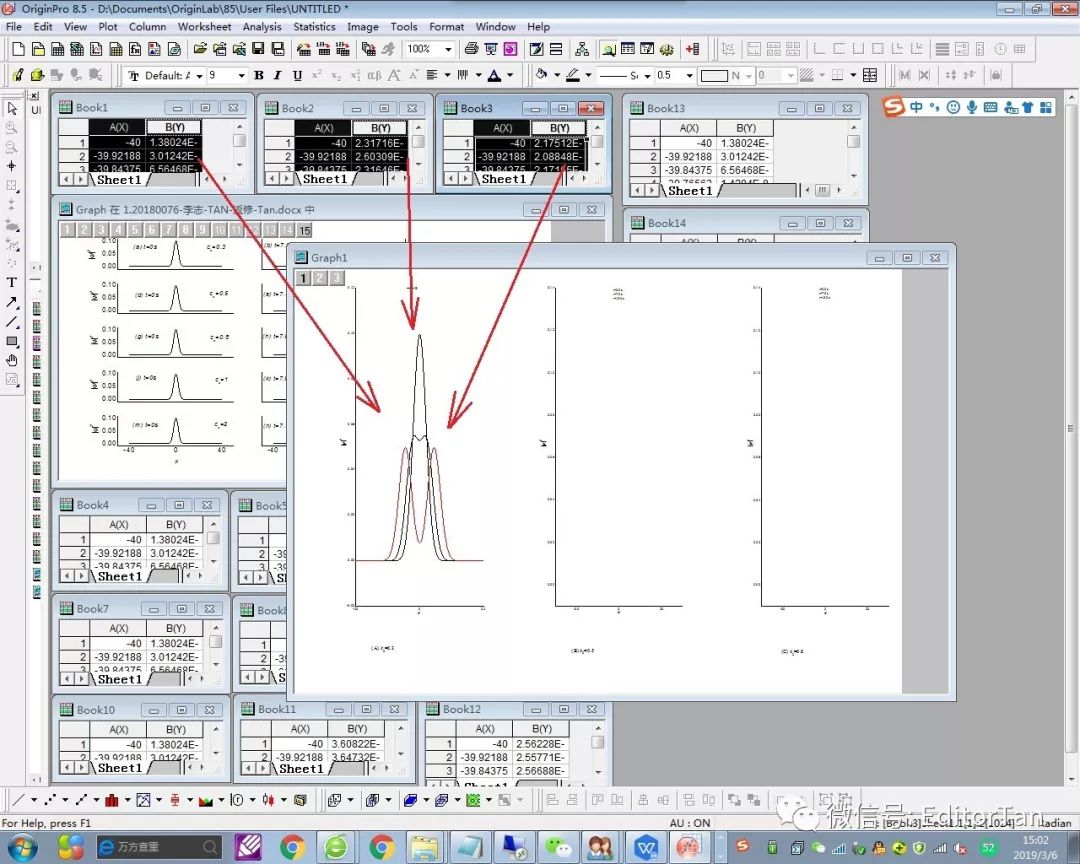
Task: Click the Sheet1 tab in Book1
Action: 119,180
